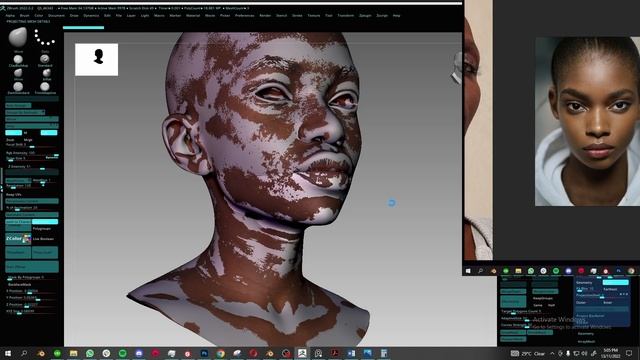This screenshot has height=360, width=640.
Task: Click the Geometry label in lower-right panel
Action: pos(584,282)
